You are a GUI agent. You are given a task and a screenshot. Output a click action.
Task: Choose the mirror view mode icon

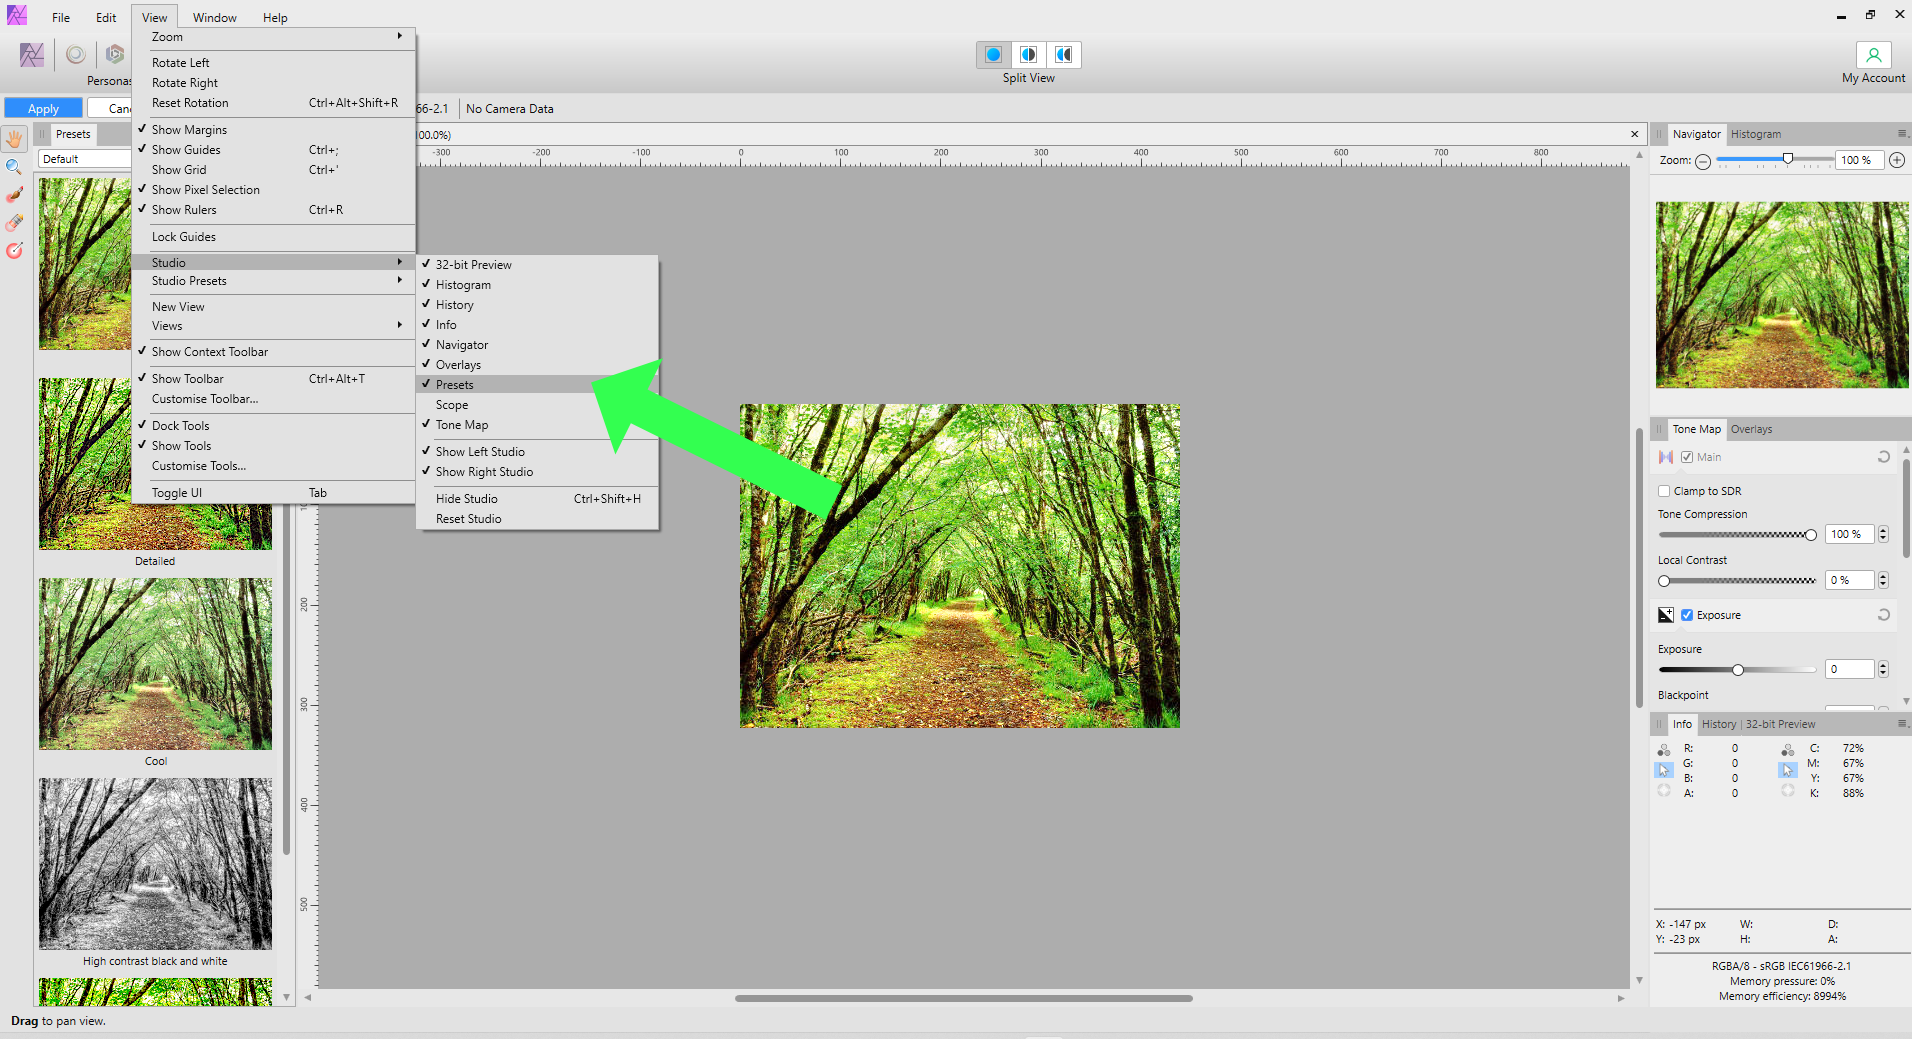coord(1063,55)
